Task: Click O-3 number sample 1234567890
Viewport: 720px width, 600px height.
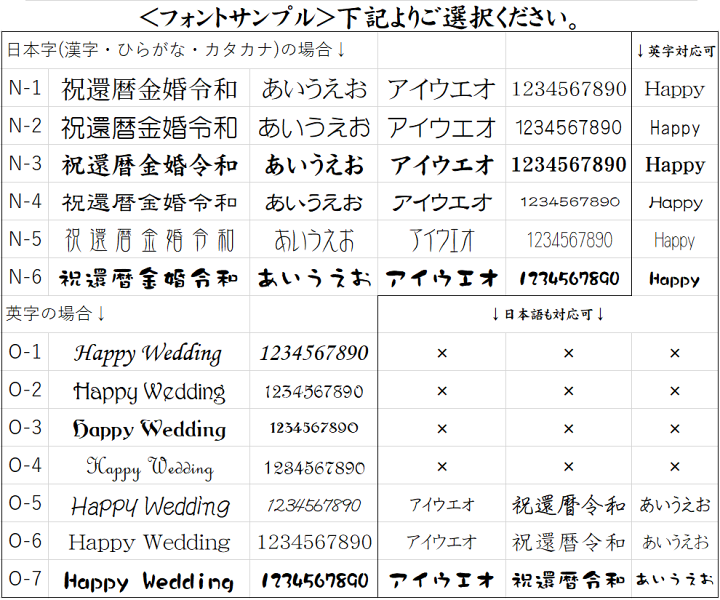Action: 314,428
